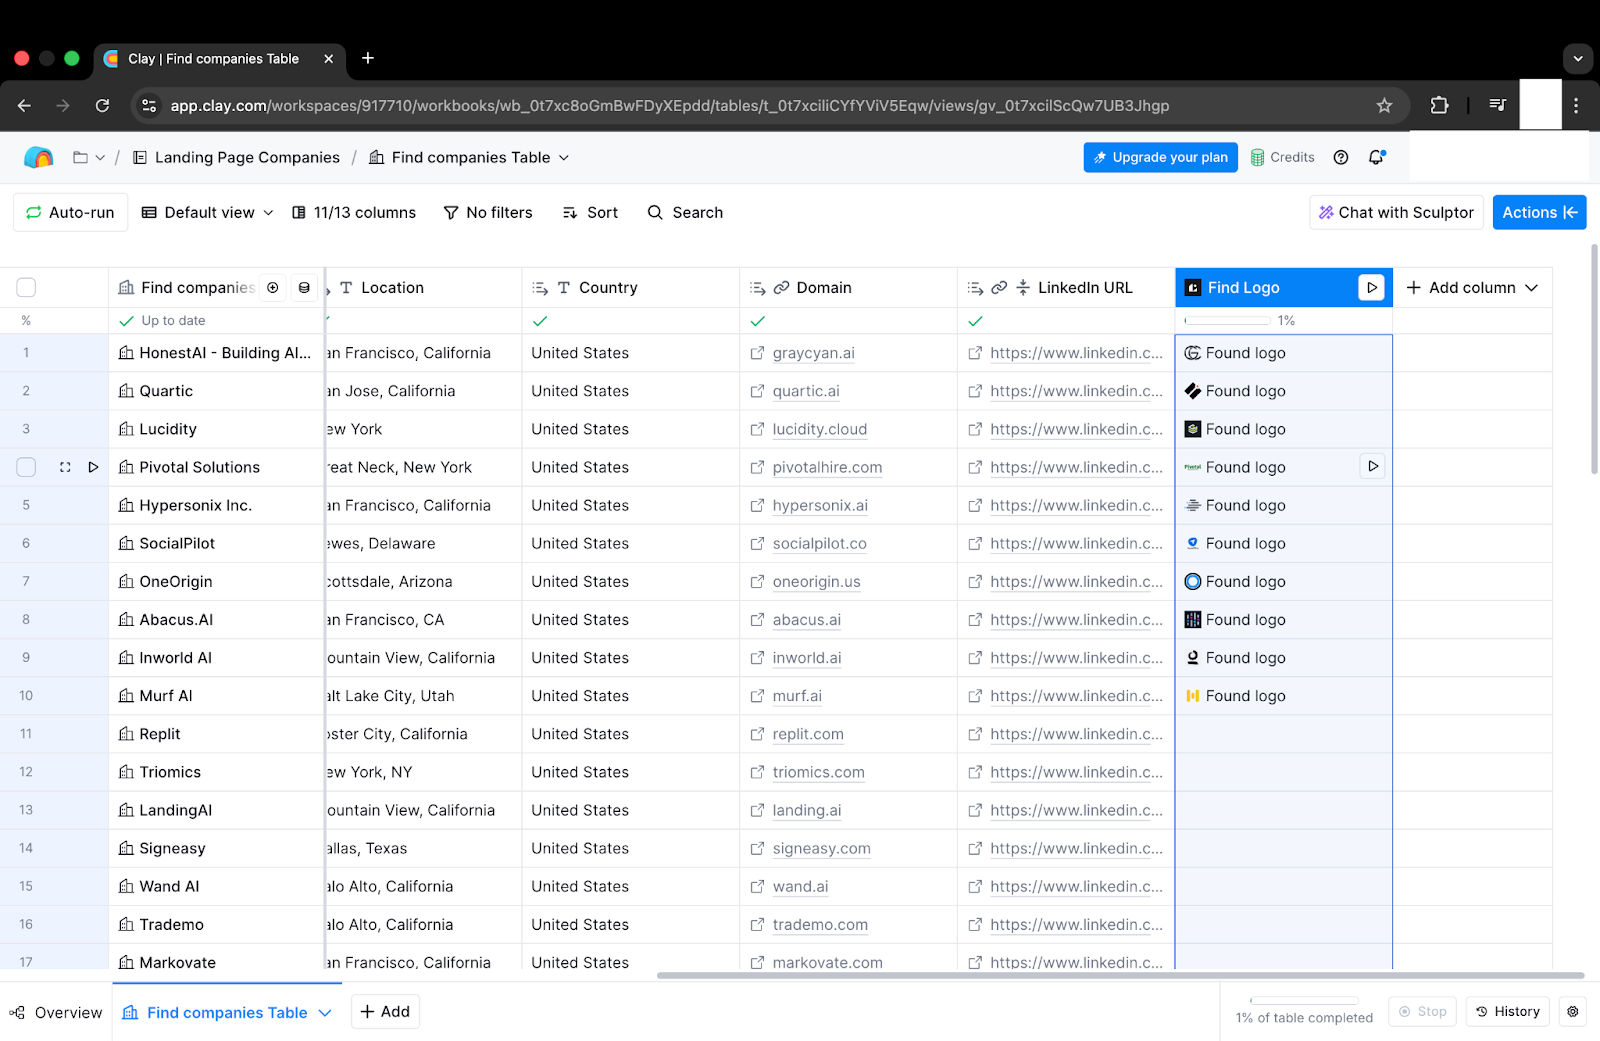1600x1041 pixels.
Task: Click the Abacus.AI found logo icon
Action: point(1192,620)
